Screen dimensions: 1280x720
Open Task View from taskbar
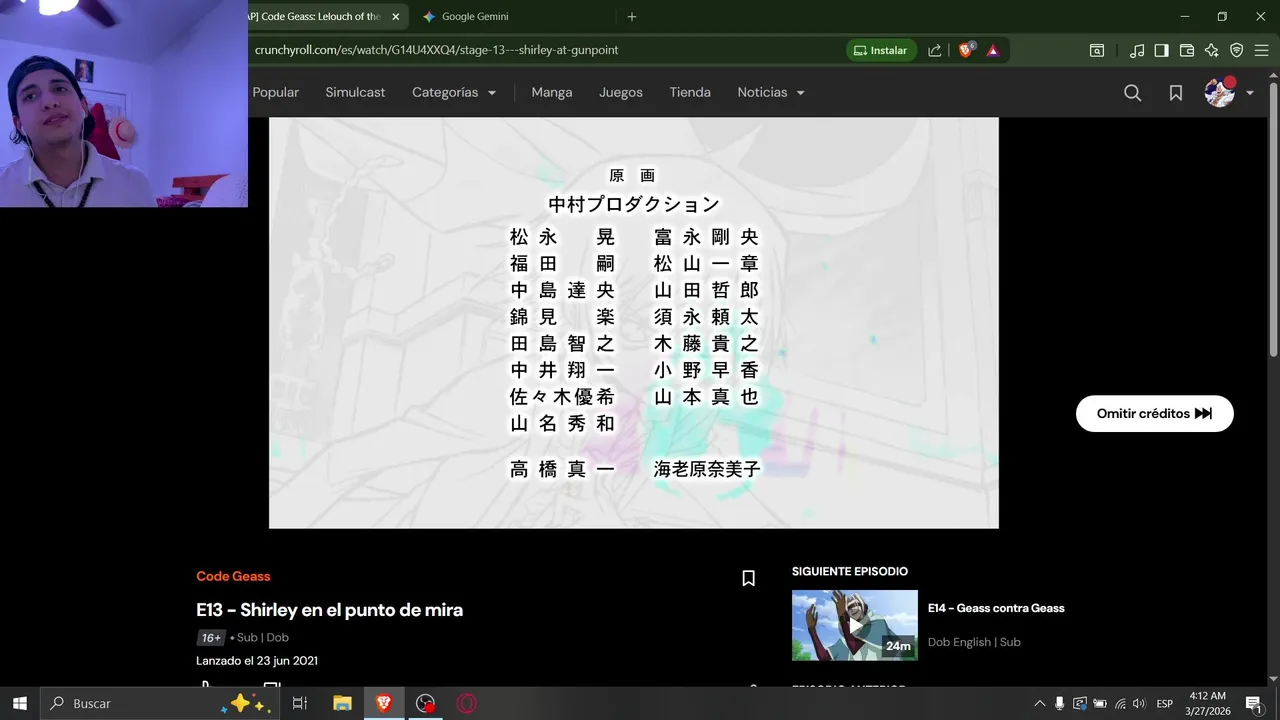tap(299, 703)
